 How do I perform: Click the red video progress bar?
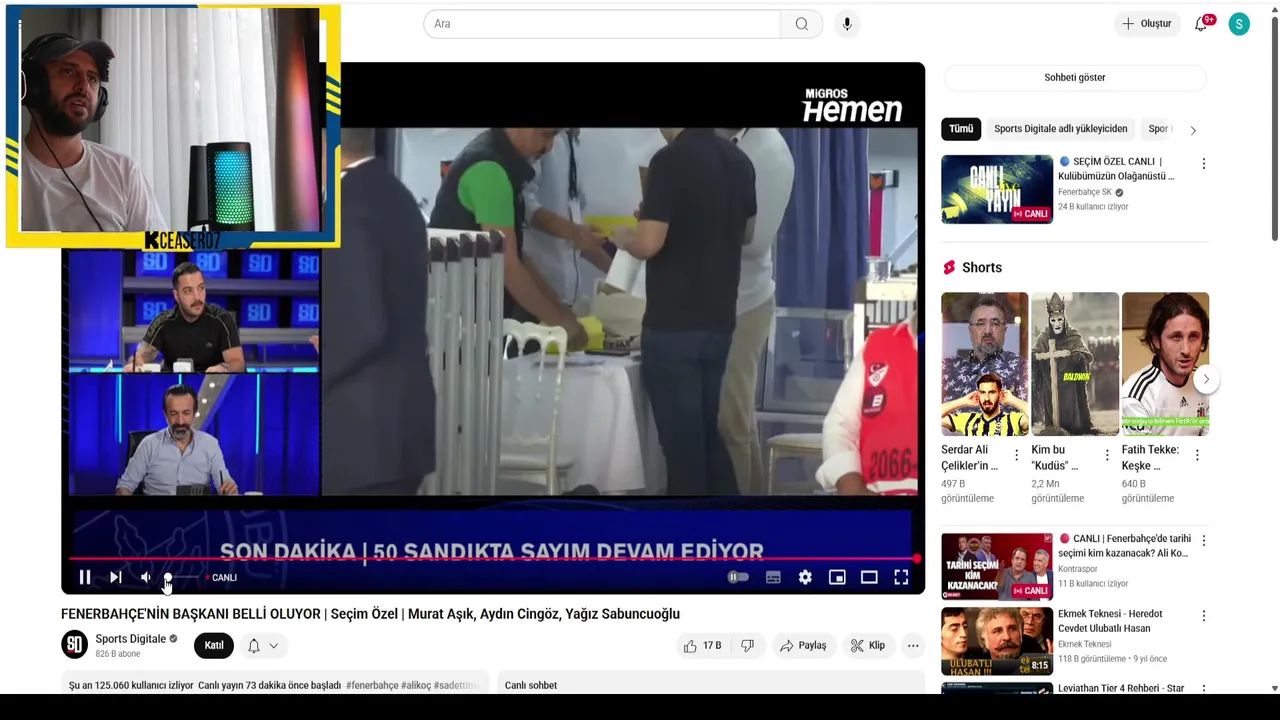click(x=493, y=559)
